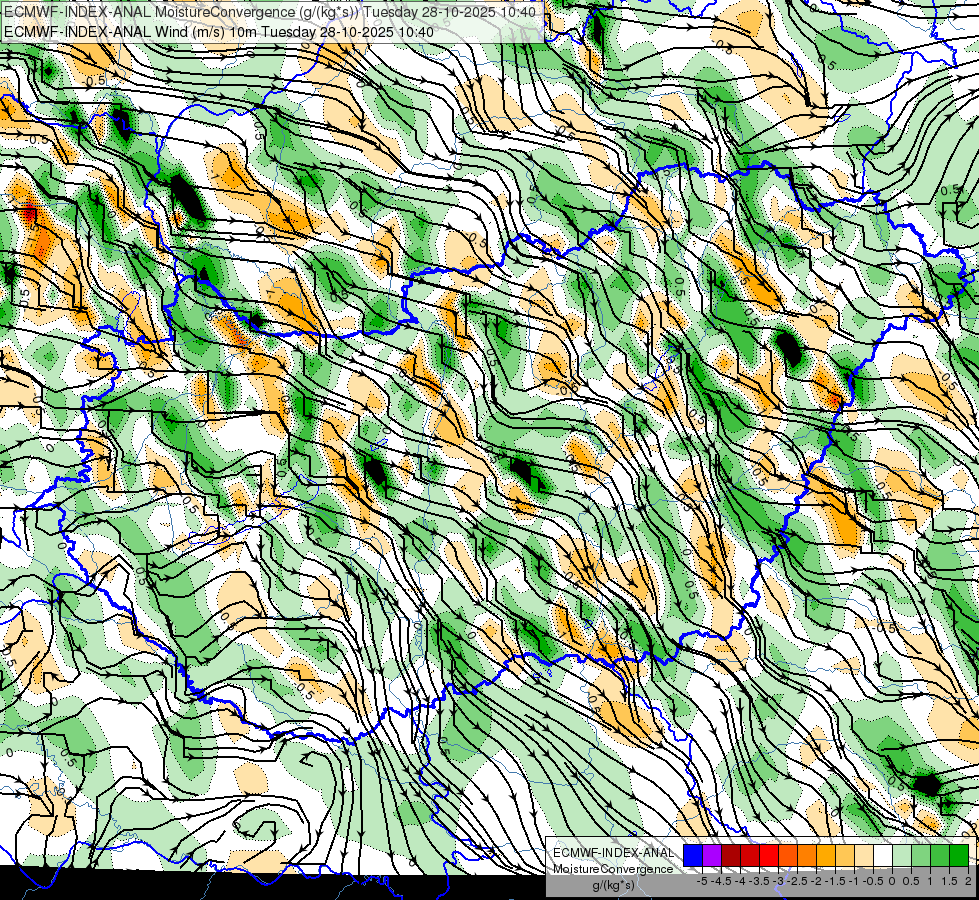Click the legend tick label 2
The height and width of the screenshot is (900, 979).
[968, 881]
